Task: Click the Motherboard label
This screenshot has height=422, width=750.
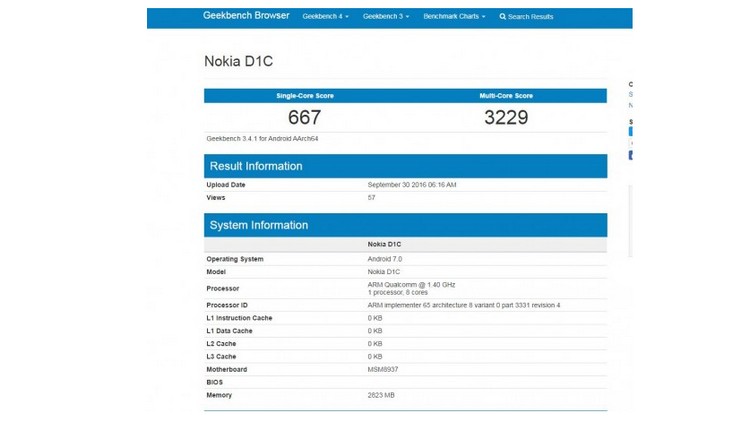Action: point(227,370)
